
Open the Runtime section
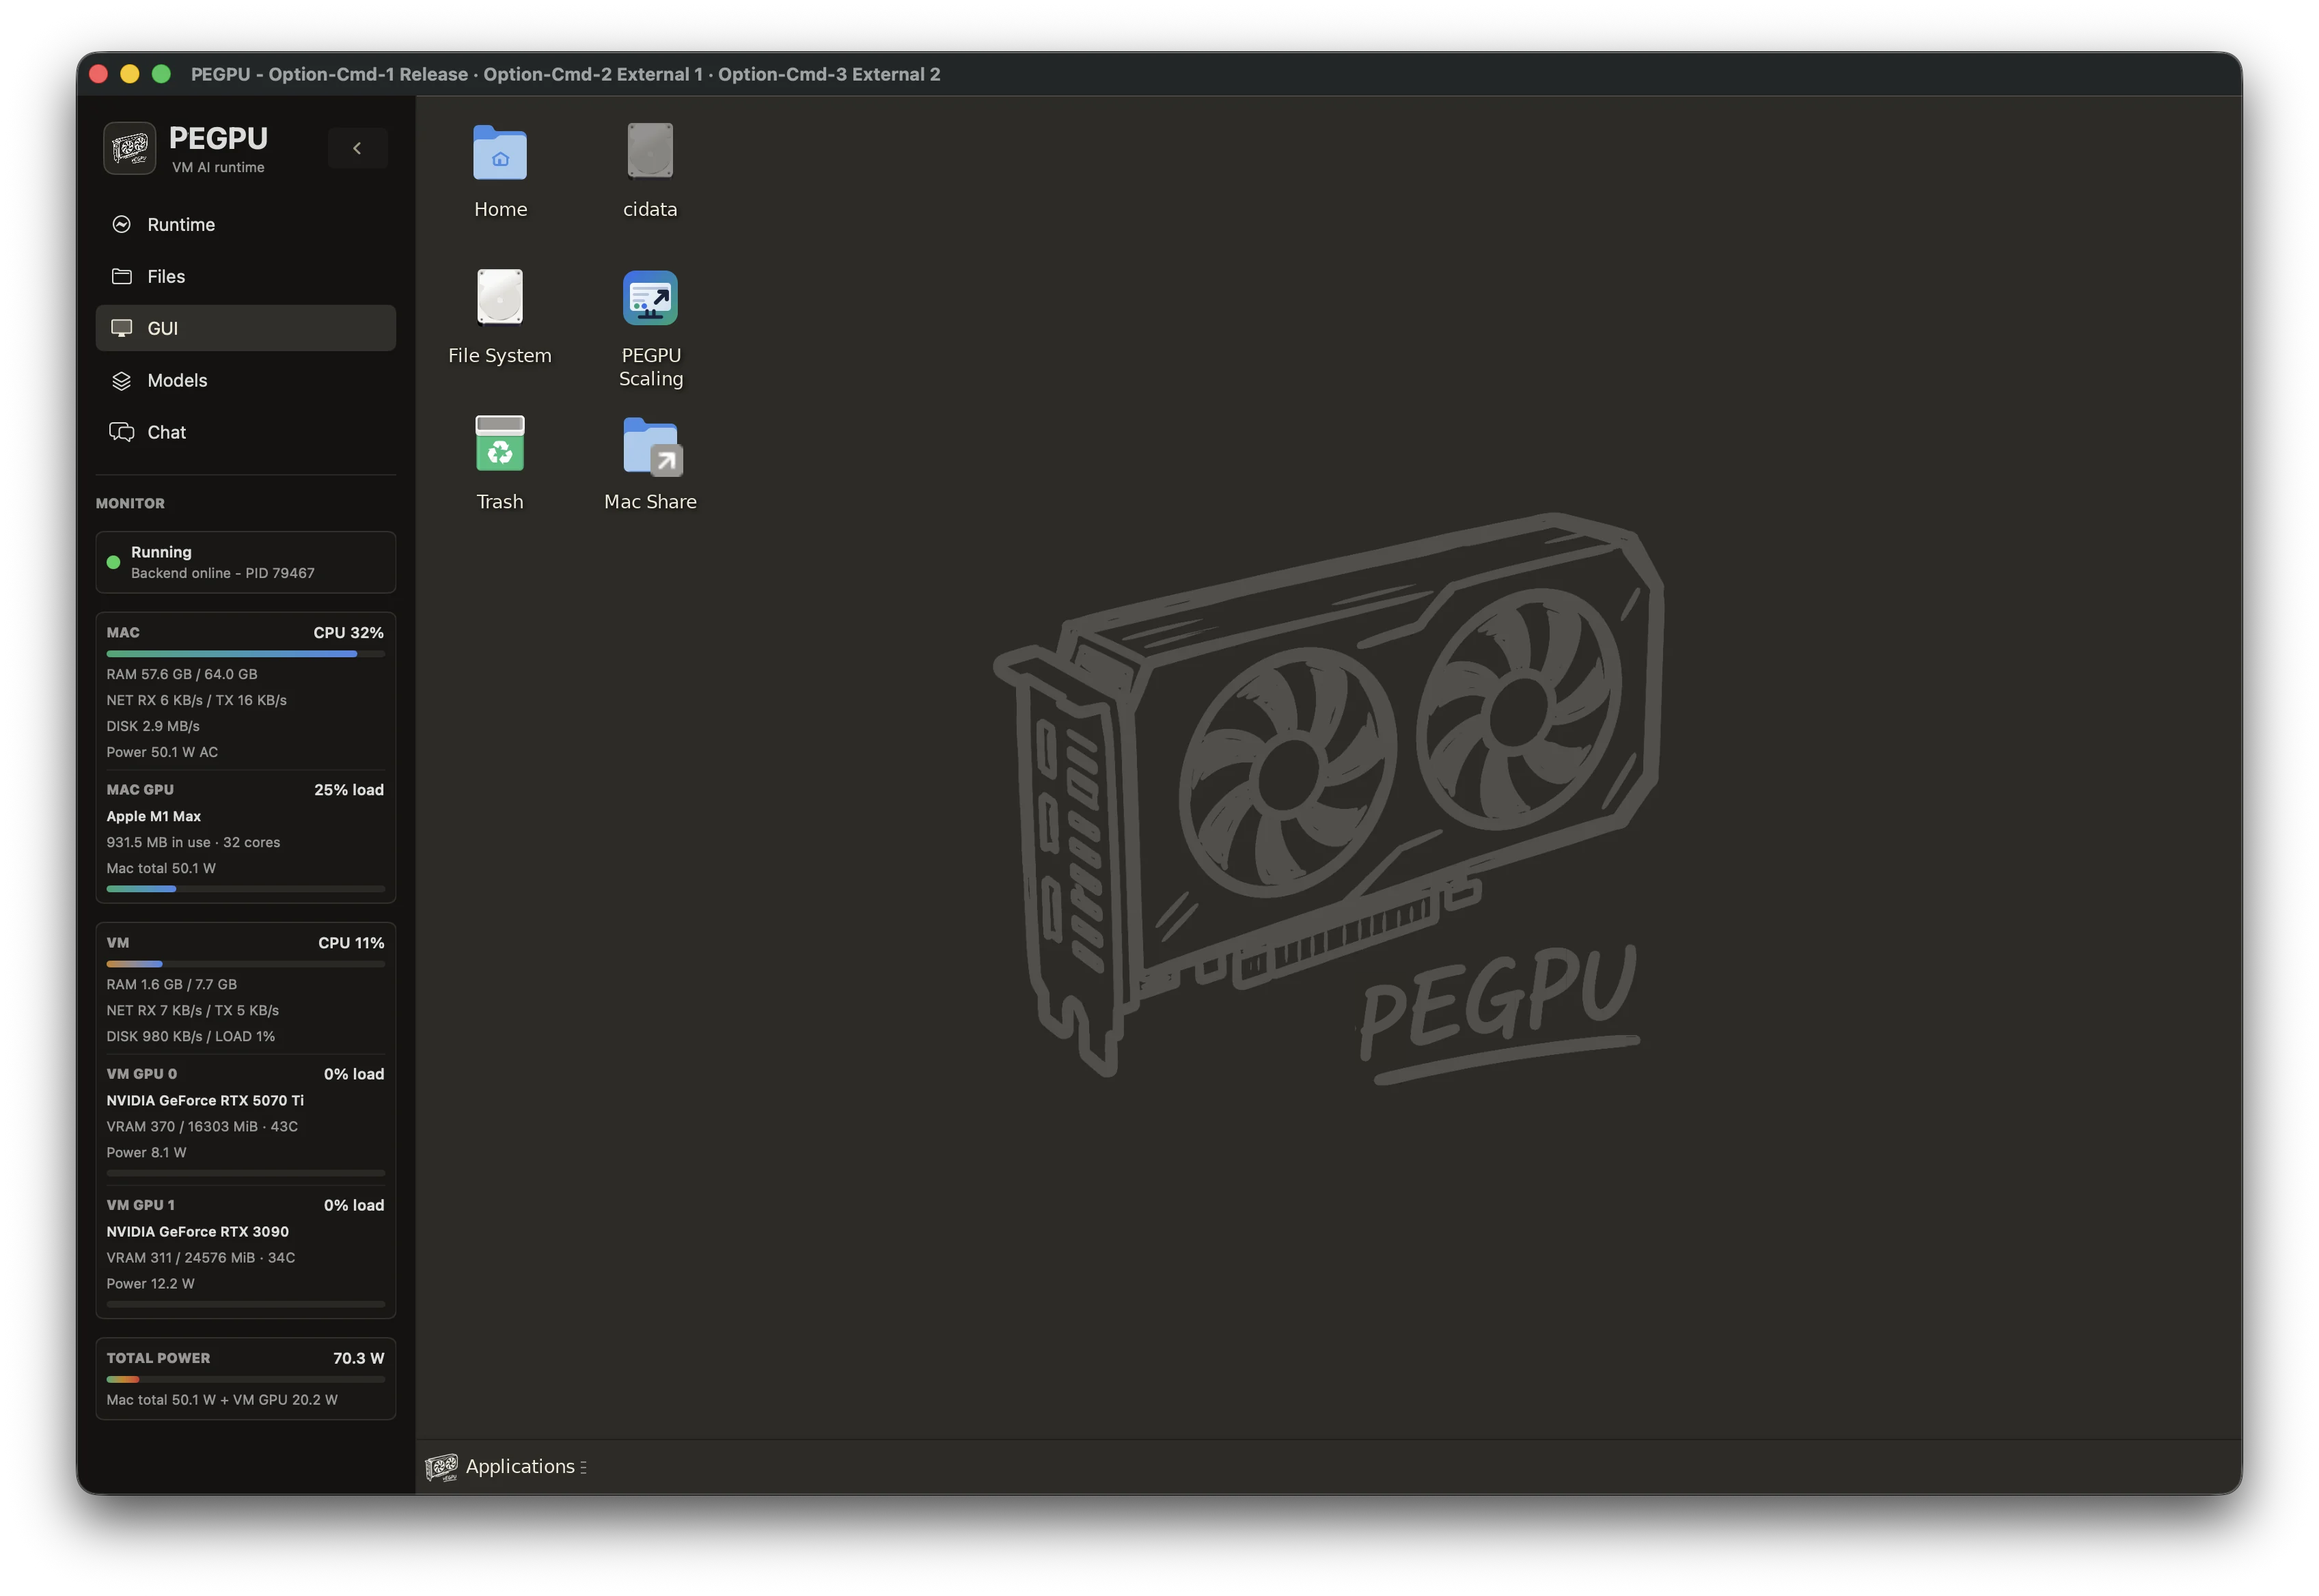coord(246,224)
